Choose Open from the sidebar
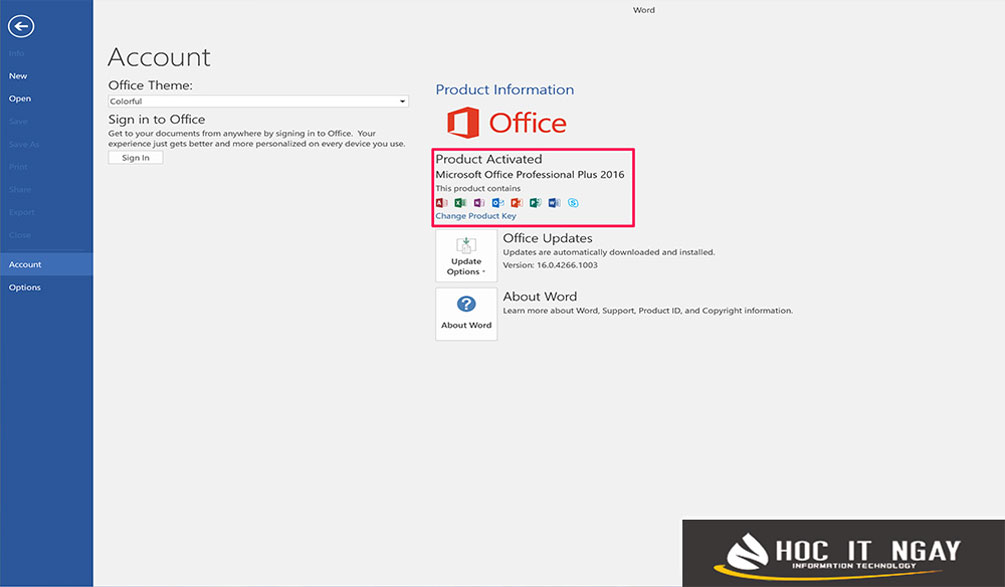1005x587 pixels. click(20, 99)
